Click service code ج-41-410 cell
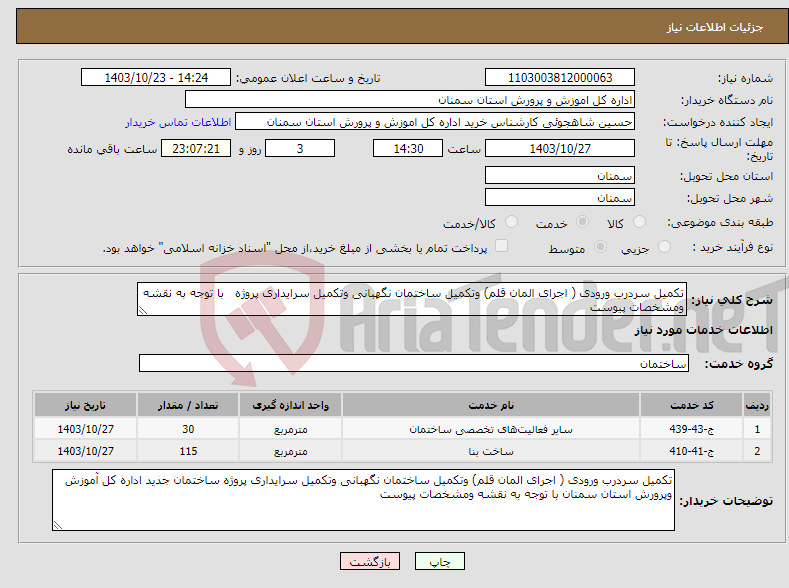This screenshot has height=588, width=789. (691, 451)
